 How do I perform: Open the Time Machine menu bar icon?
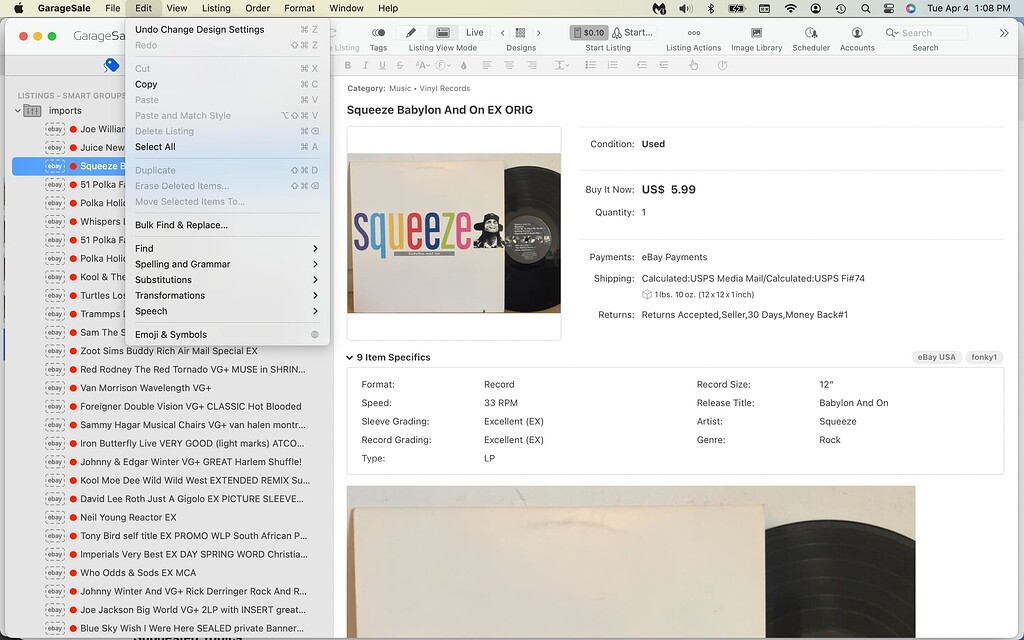(840, 8)
